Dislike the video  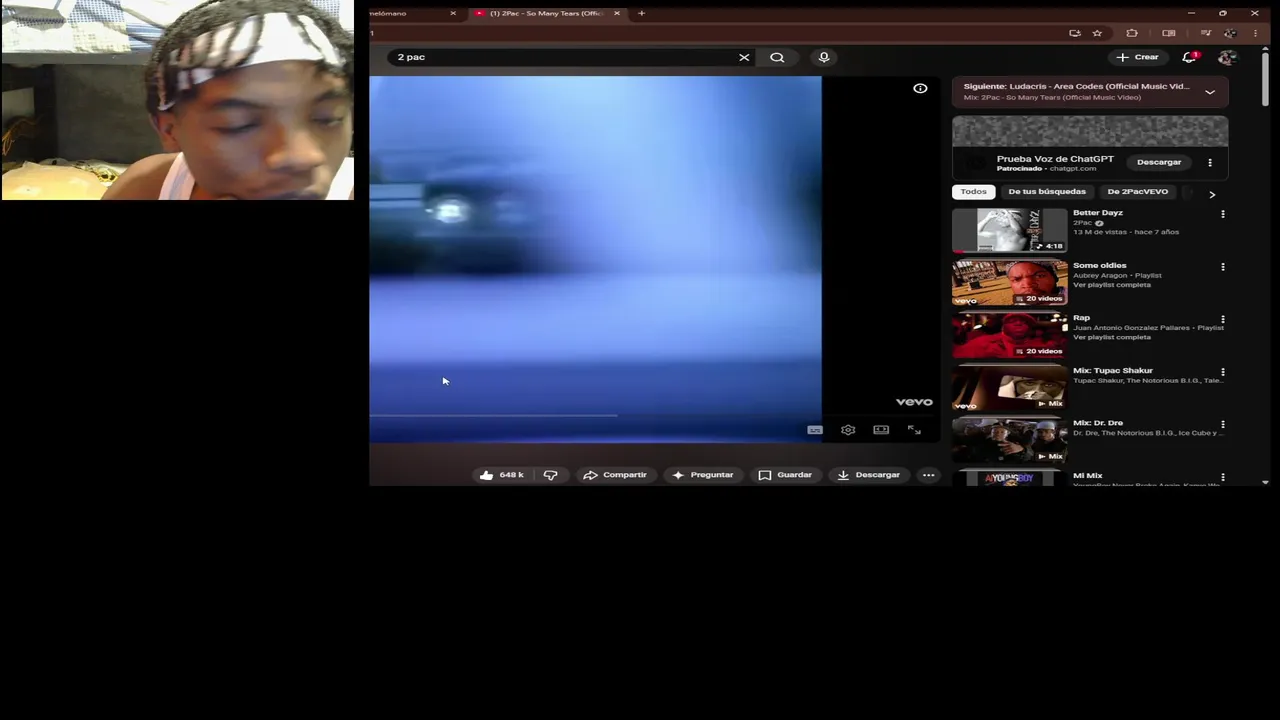click(550, 475)
